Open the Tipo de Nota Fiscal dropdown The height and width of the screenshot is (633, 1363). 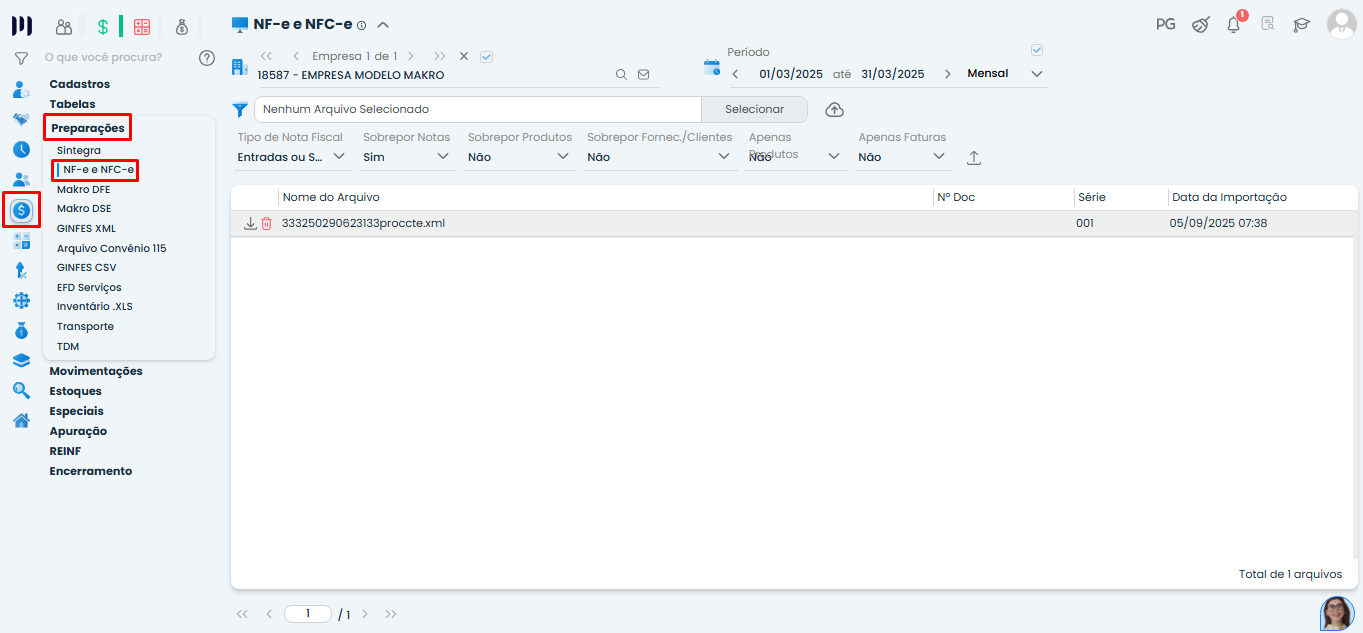coord(292,157)
